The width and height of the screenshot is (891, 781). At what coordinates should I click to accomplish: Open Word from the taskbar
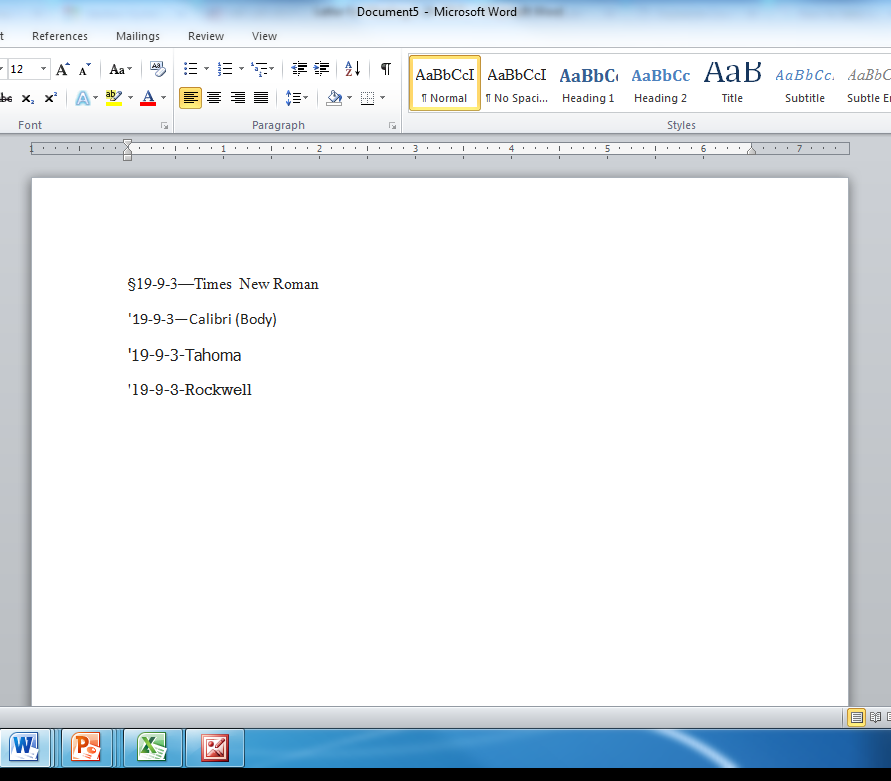point(24,747)
